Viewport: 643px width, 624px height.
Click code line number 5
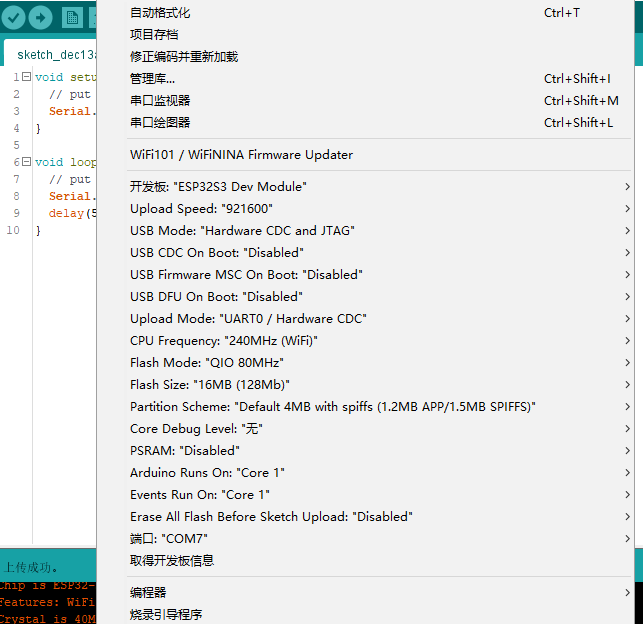pos(16,145)
